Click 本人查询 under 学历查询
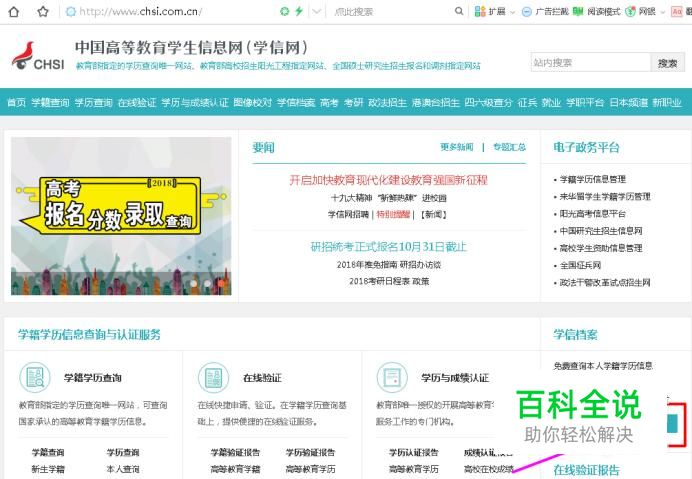 point(123,469)
